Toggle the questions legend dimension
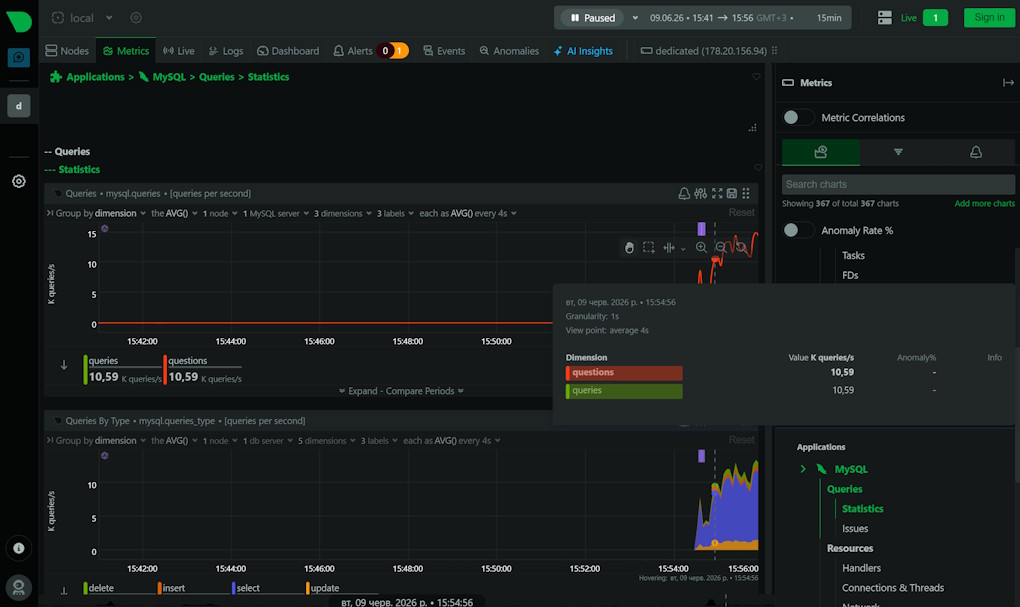The height and width of the screenshot is (607, 1020). (202, 370)
